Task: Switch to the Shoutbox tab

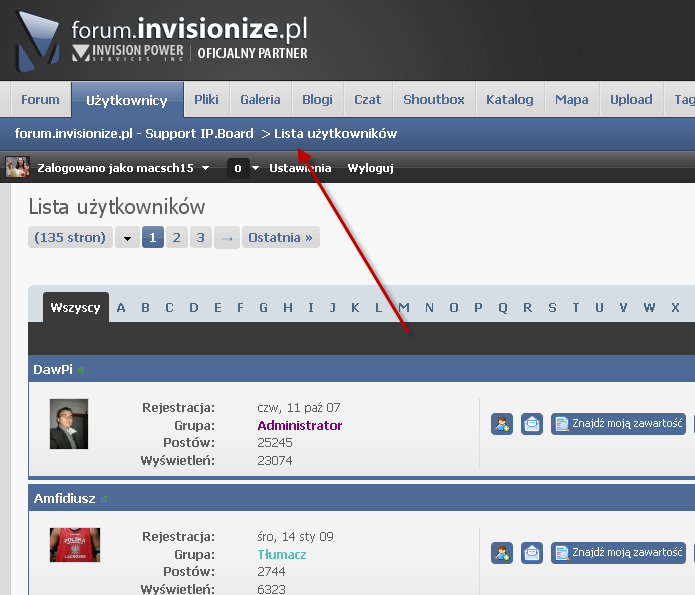Action: point(433,100)
